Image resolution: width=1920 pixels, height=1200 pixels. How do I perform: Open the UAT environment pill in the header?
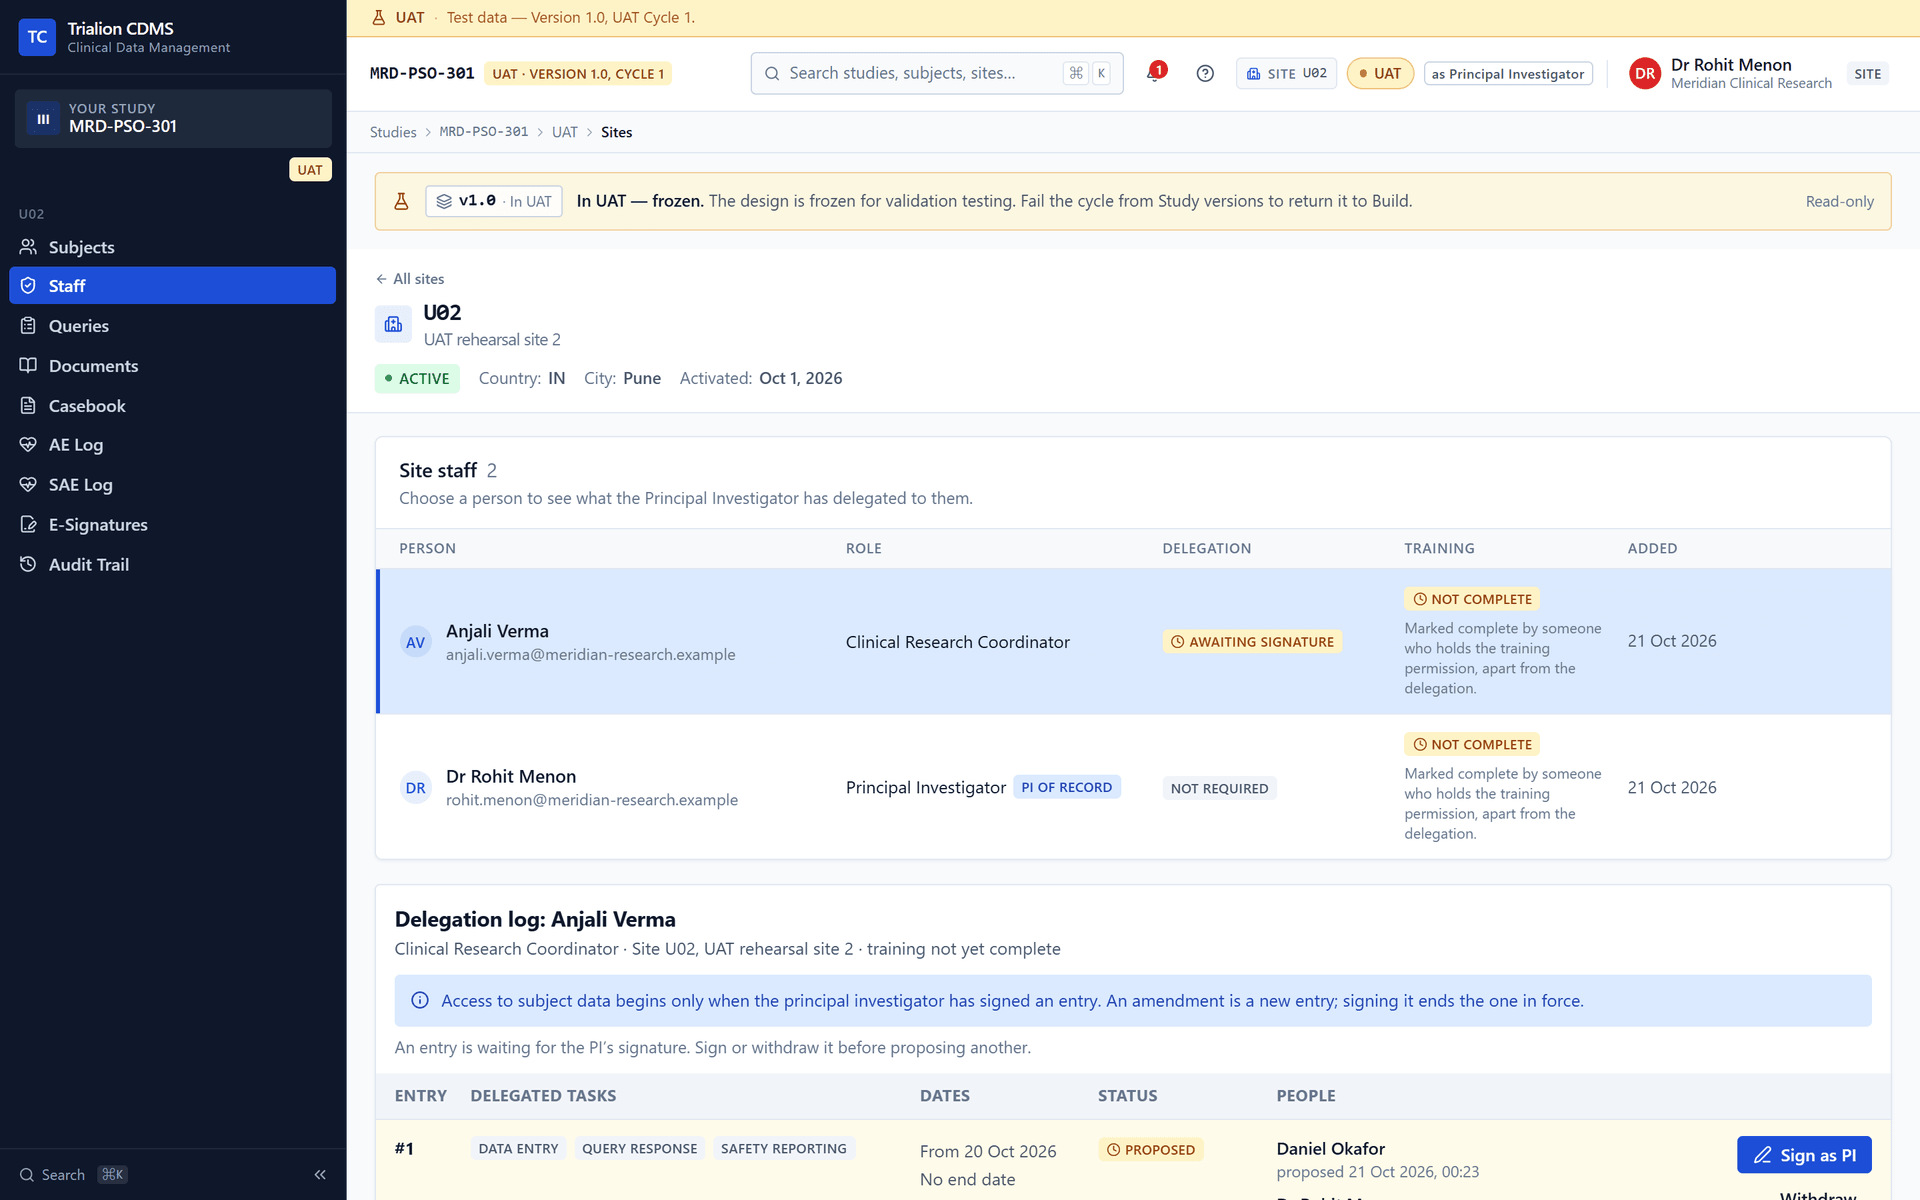tap(1380, 73)
